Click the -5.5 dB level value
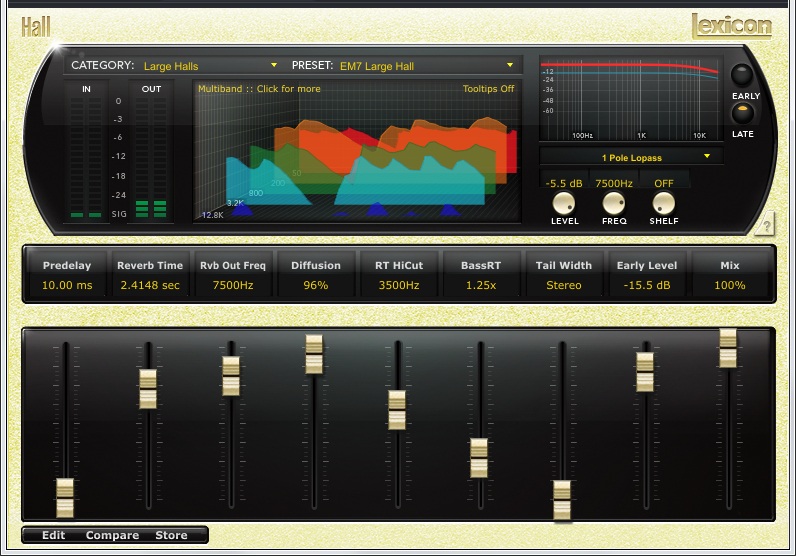The height and width of the screenshot is (556, 796). point(563,183)
